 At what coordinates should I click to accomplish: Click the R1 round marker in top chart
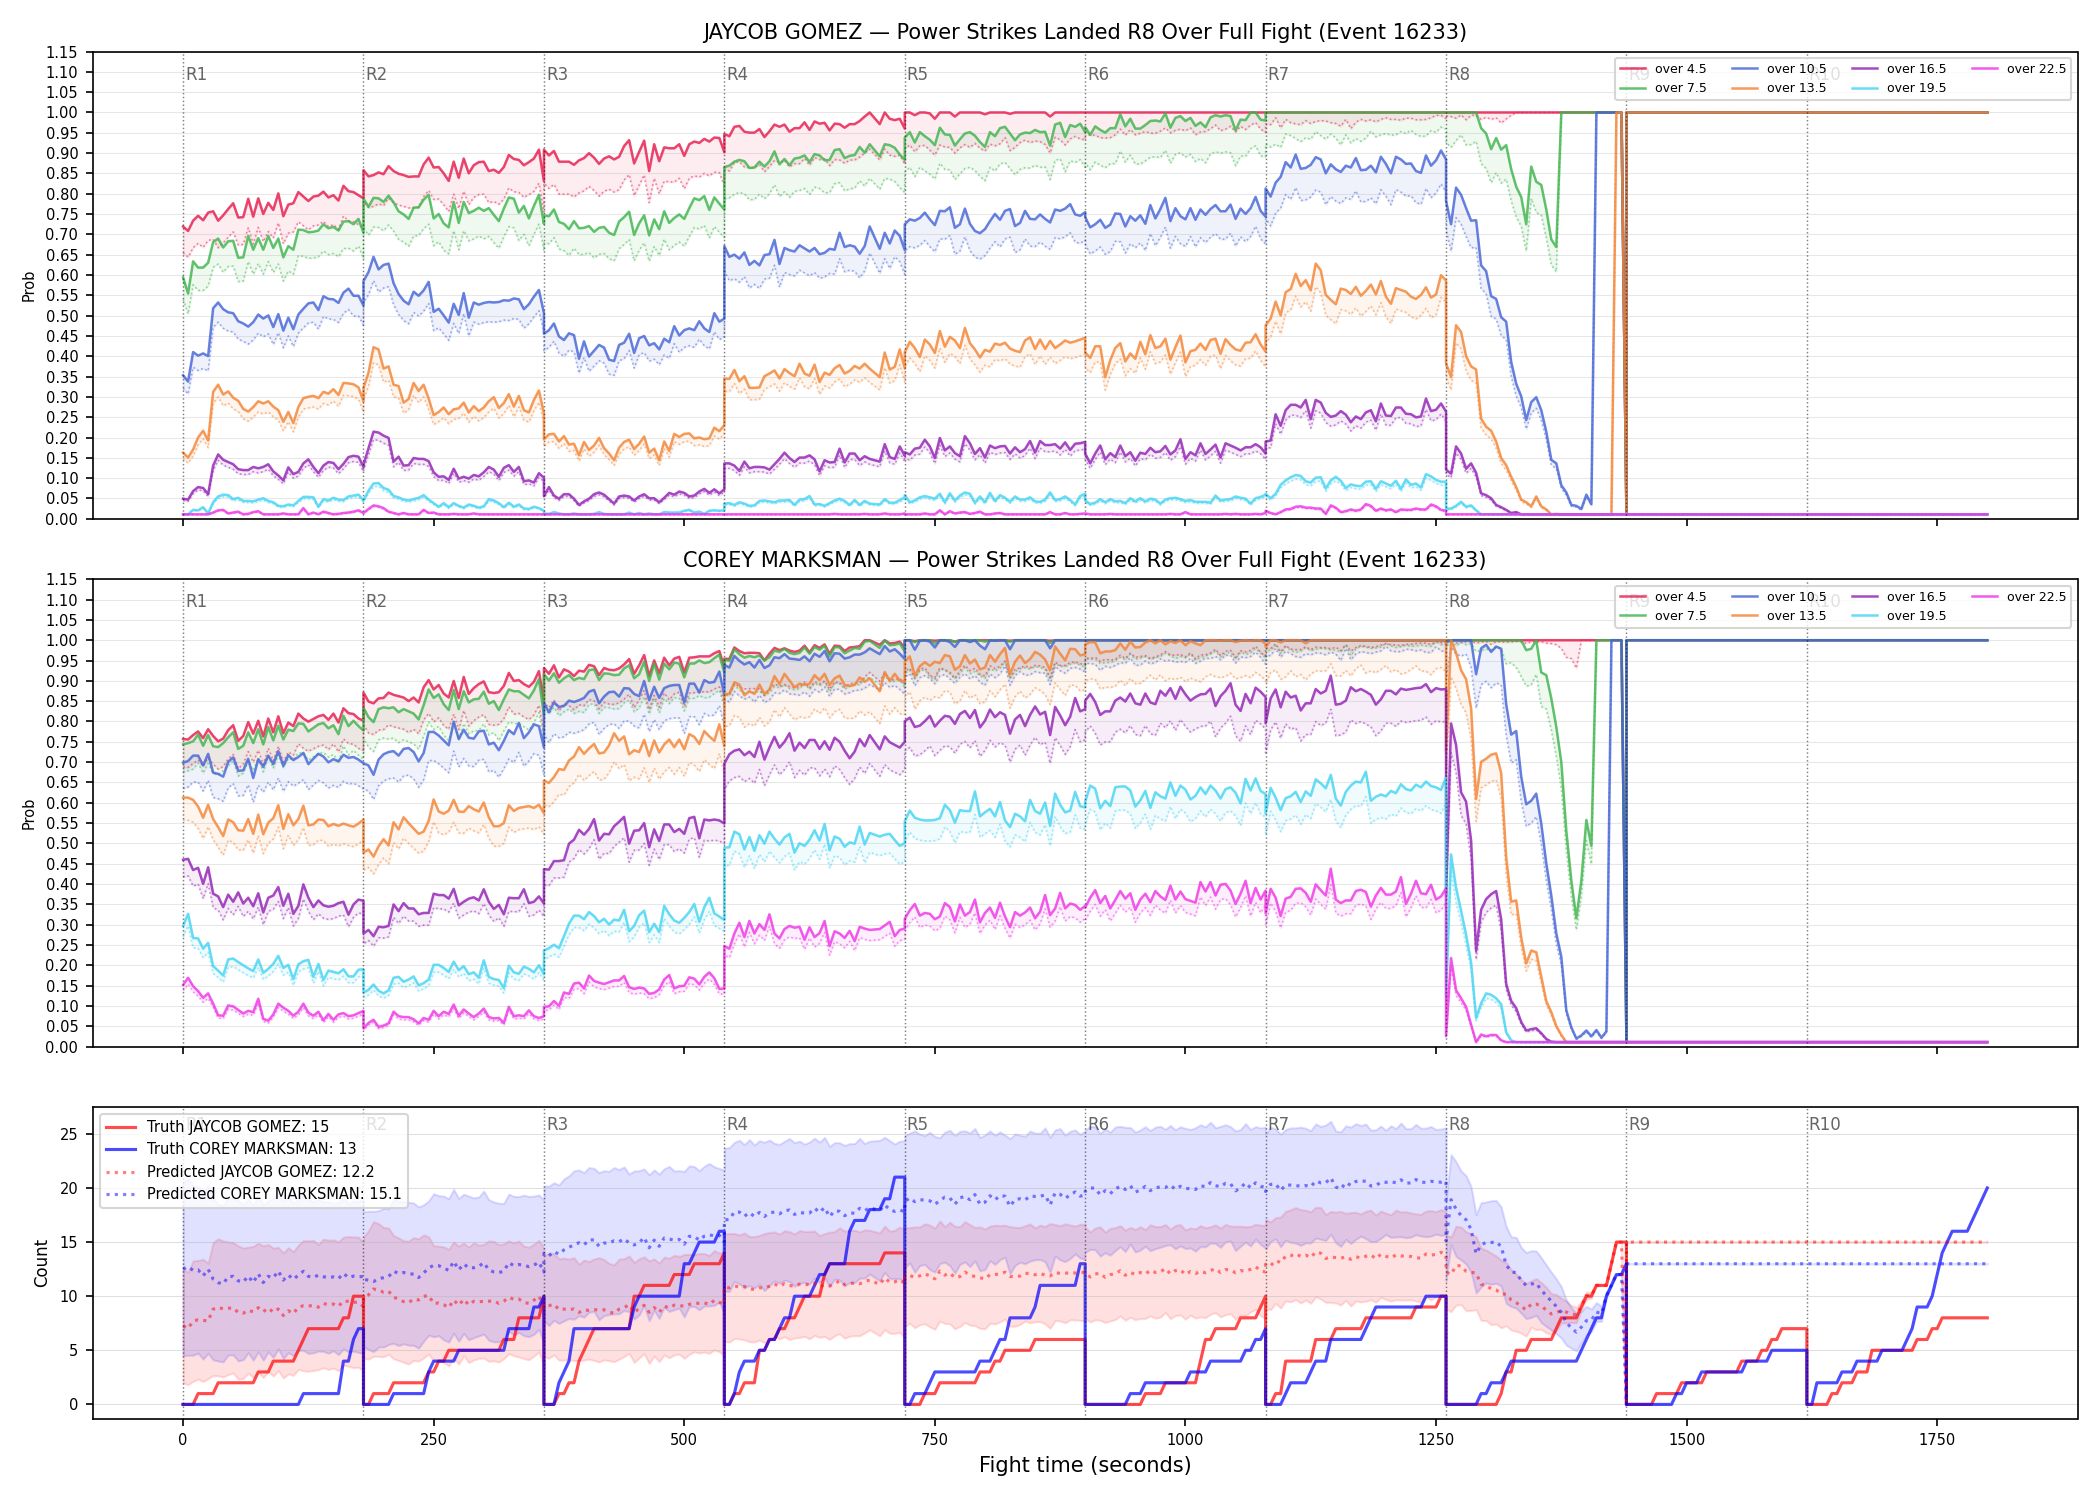[196, 74]
